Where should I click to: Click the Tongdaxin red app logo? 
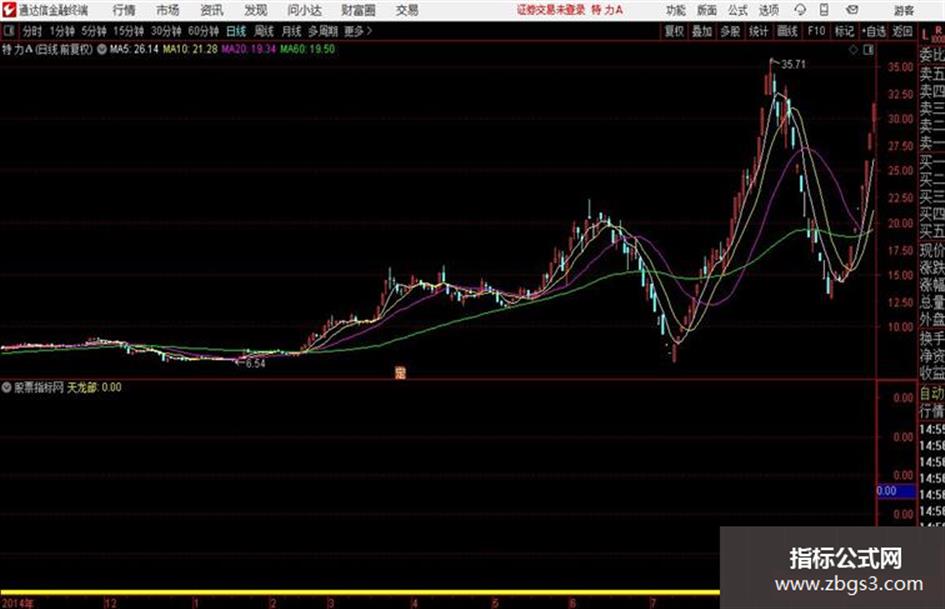click(8, 10)
